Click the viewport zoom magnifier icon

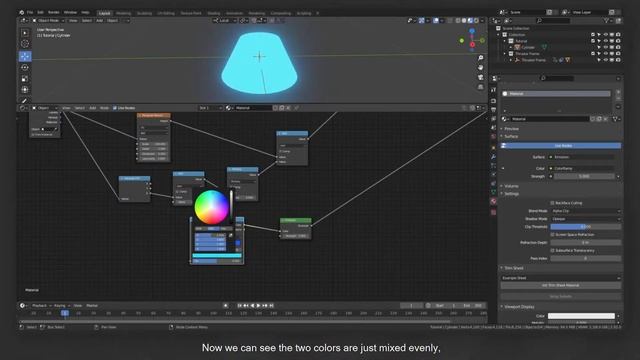coord(480,58)
